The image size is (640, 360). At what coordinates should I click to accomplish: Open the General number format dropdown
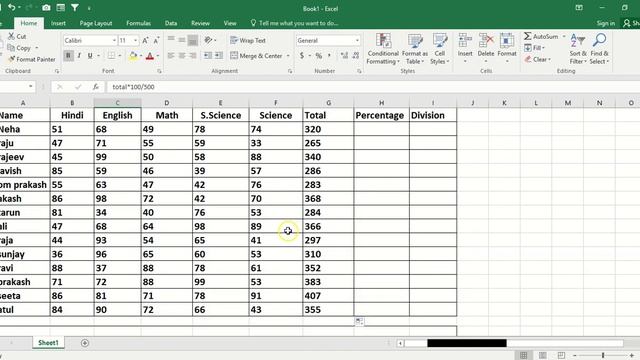tap(357, 40)
